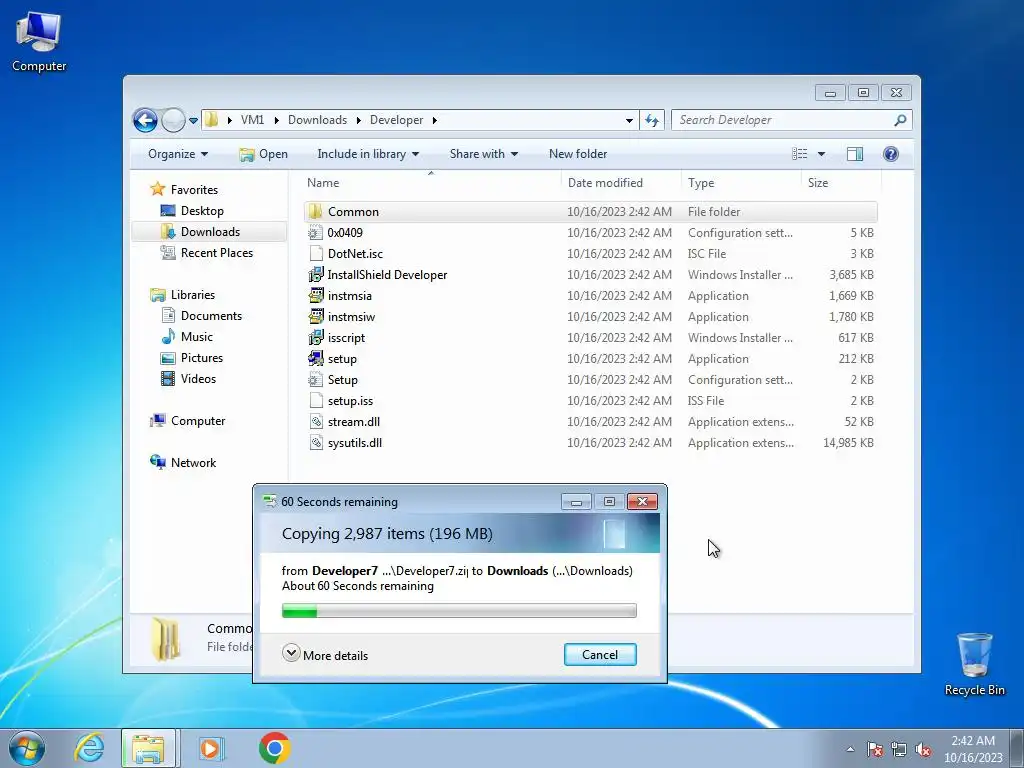Click the Windows Explorer taskbar button
The image size is (1024, 768).
click(x=149, y=748)
